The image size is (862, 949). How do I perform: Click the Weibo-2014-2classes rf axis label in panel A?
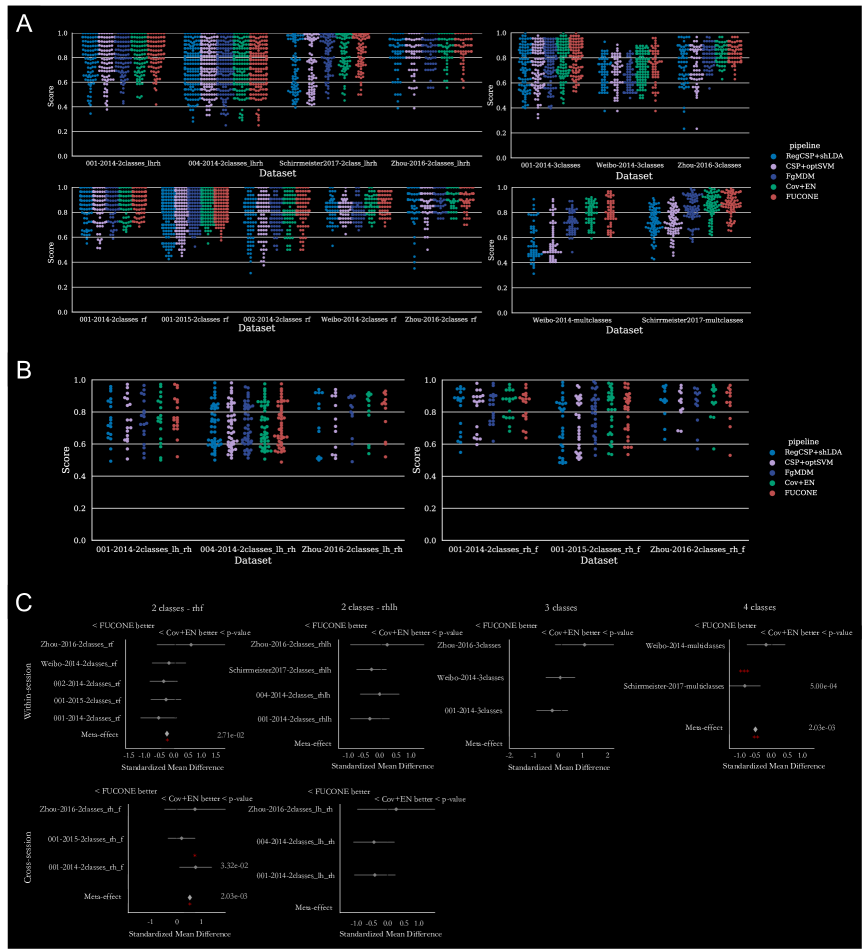358,320
